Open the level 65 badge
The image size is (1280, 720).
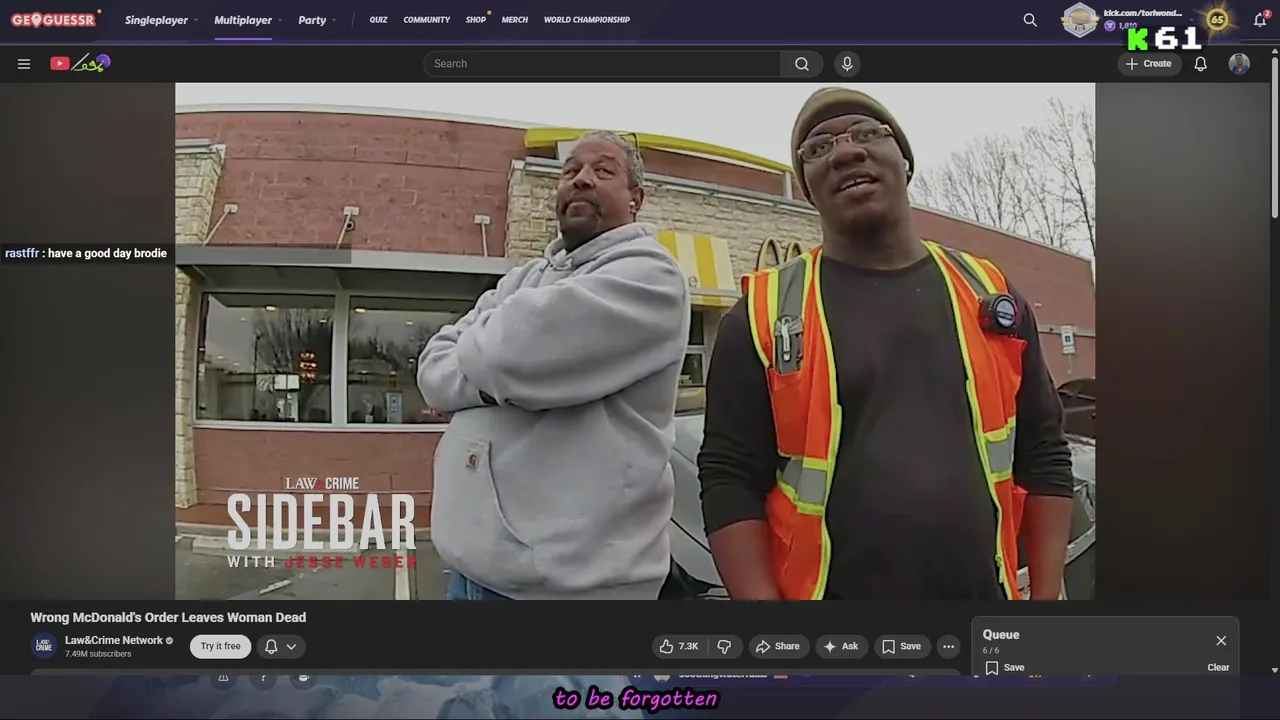(1217, 19)
